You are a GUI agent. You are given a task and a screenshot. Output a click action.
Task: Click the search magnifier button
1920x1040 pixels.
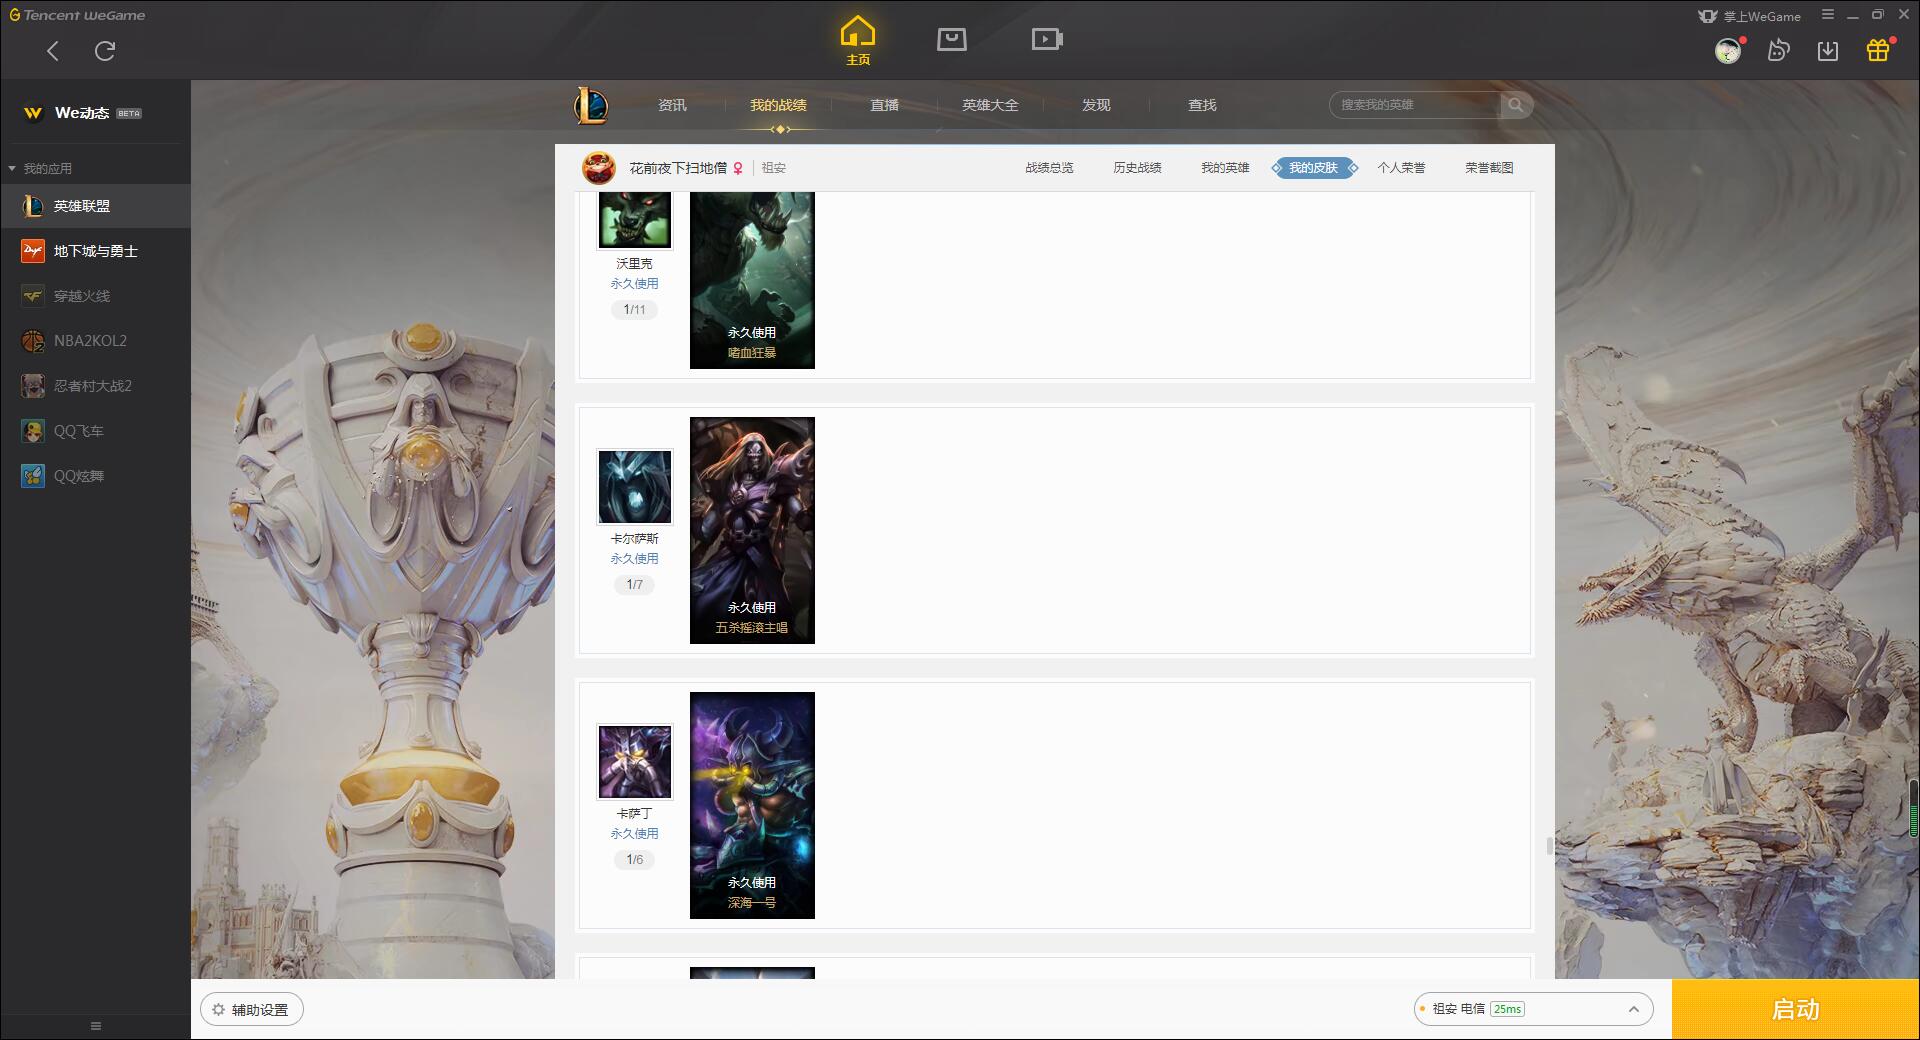tap(1516, 105)
